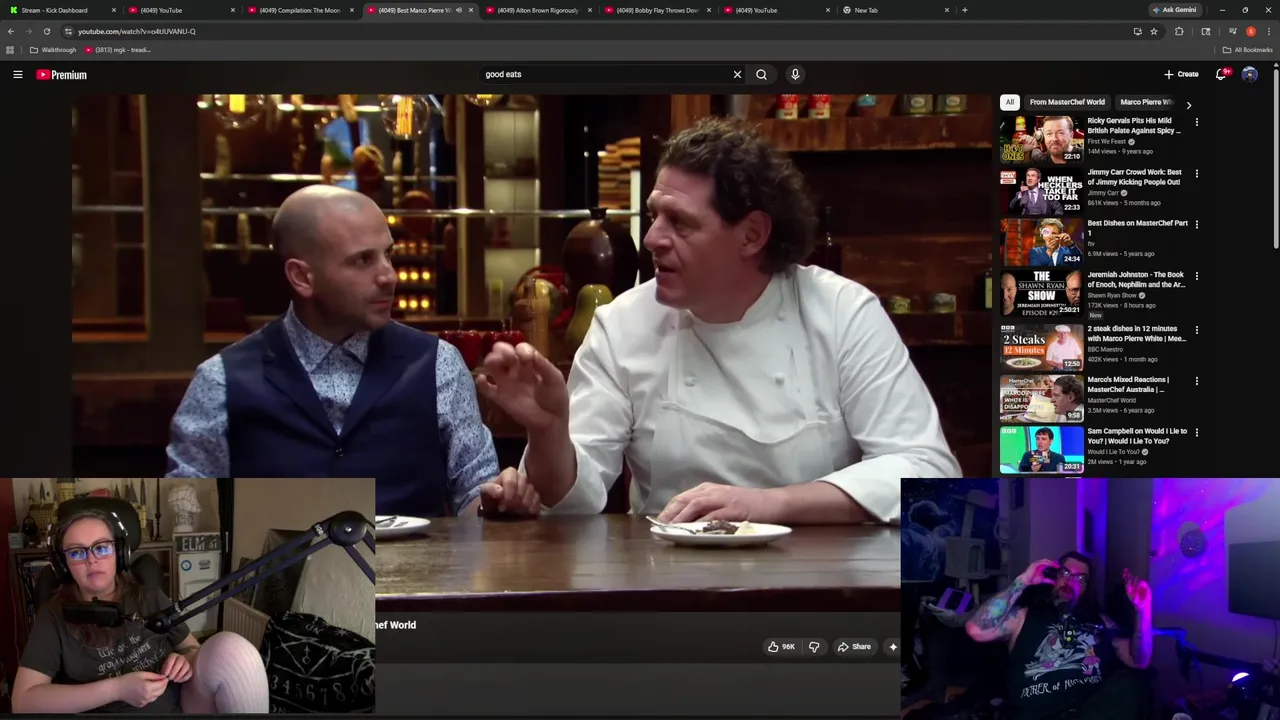Open the YouTube notifications bell
This screenshot has width=1280, height=720.
tap(1221, 74)
